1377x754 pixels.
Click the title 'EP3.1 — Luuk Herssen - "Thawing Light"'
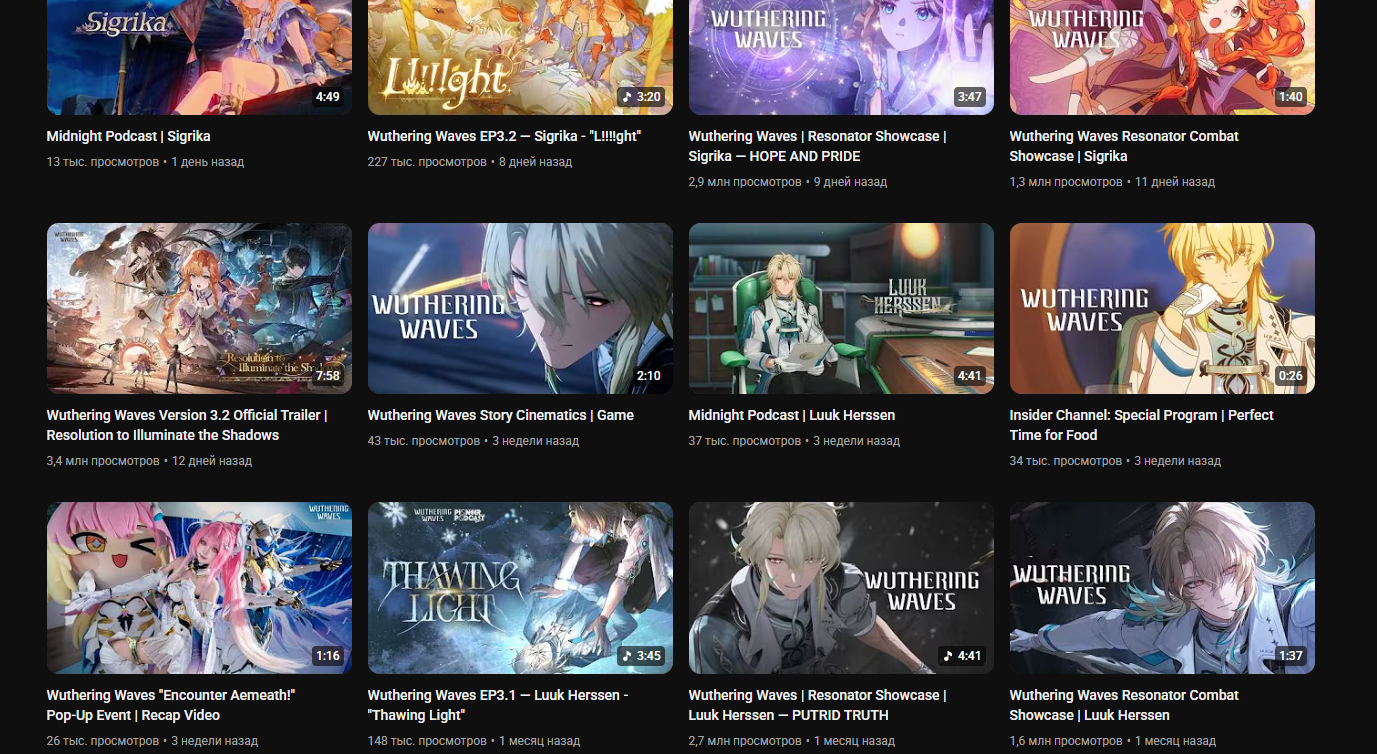tap(498, 705)
